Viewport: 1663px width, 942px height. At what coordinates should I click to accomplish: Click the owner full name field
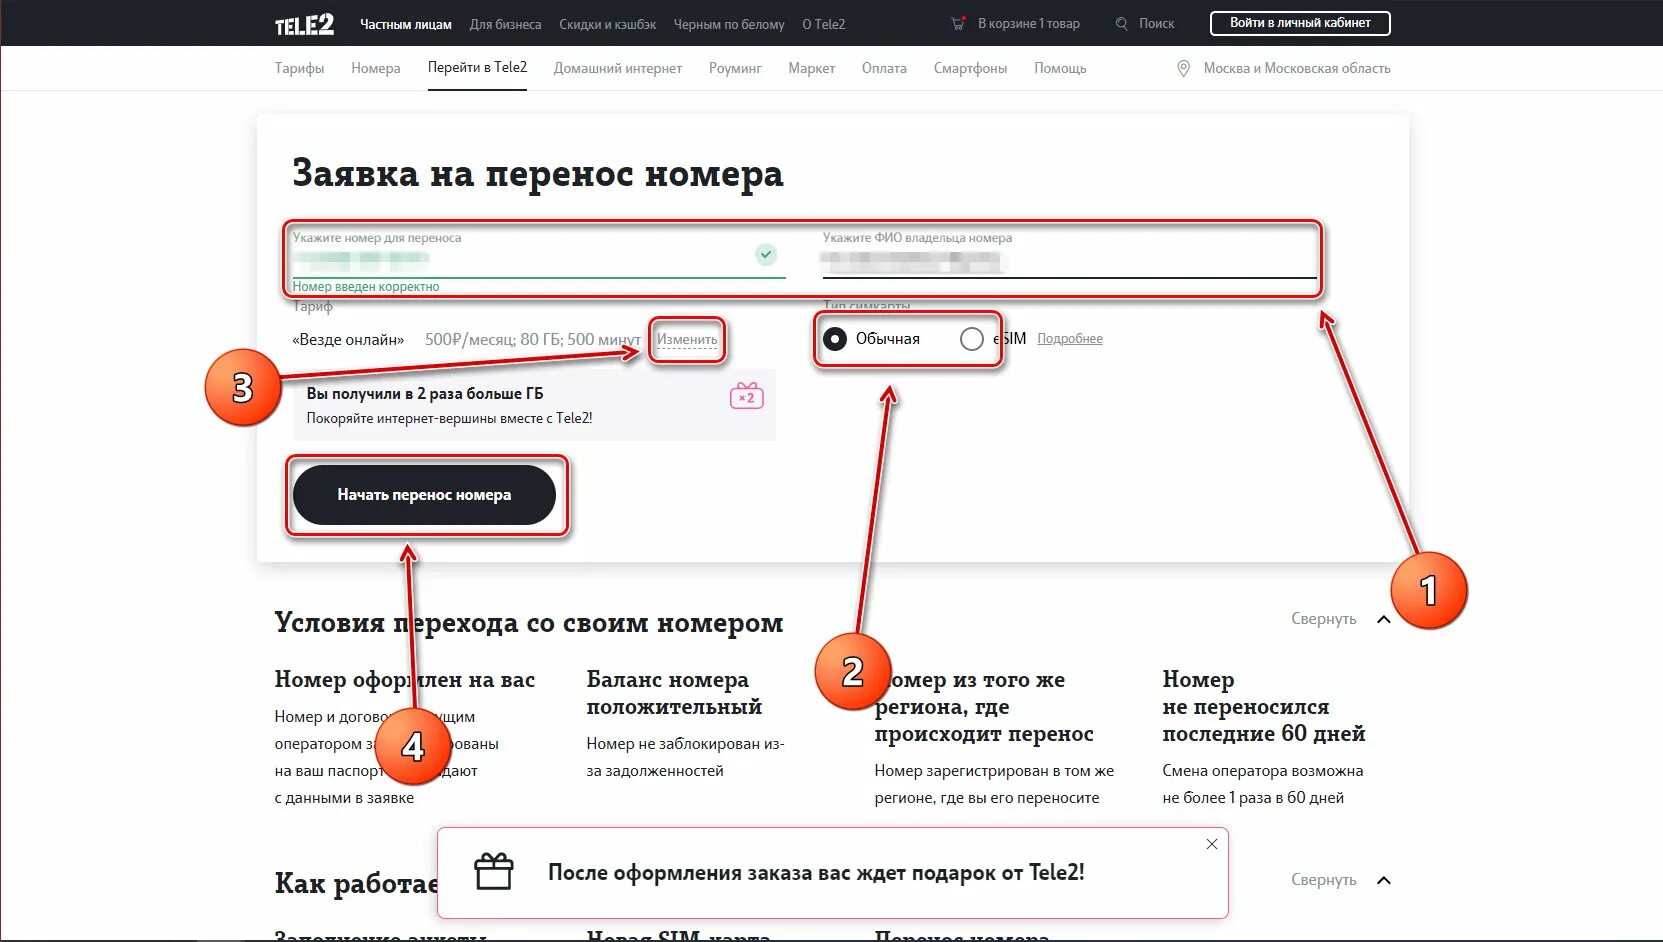click(1069, 255)
